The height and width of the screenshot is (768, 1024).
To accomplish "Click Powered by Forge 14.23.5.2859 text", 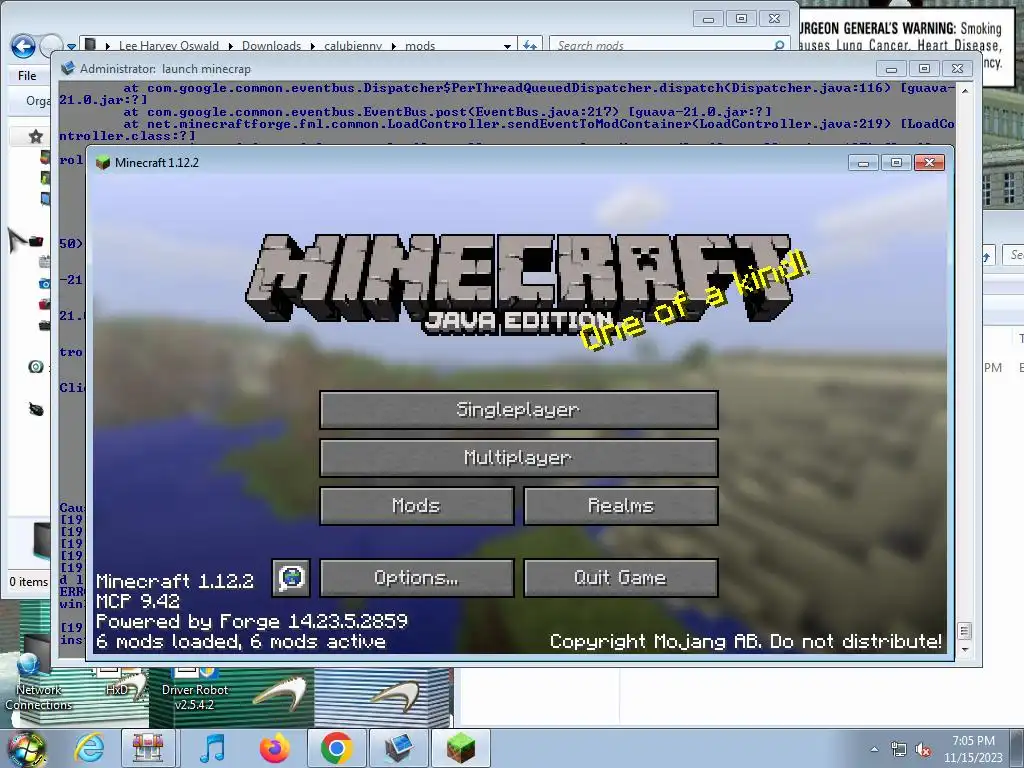I will [x=252, y=620].
